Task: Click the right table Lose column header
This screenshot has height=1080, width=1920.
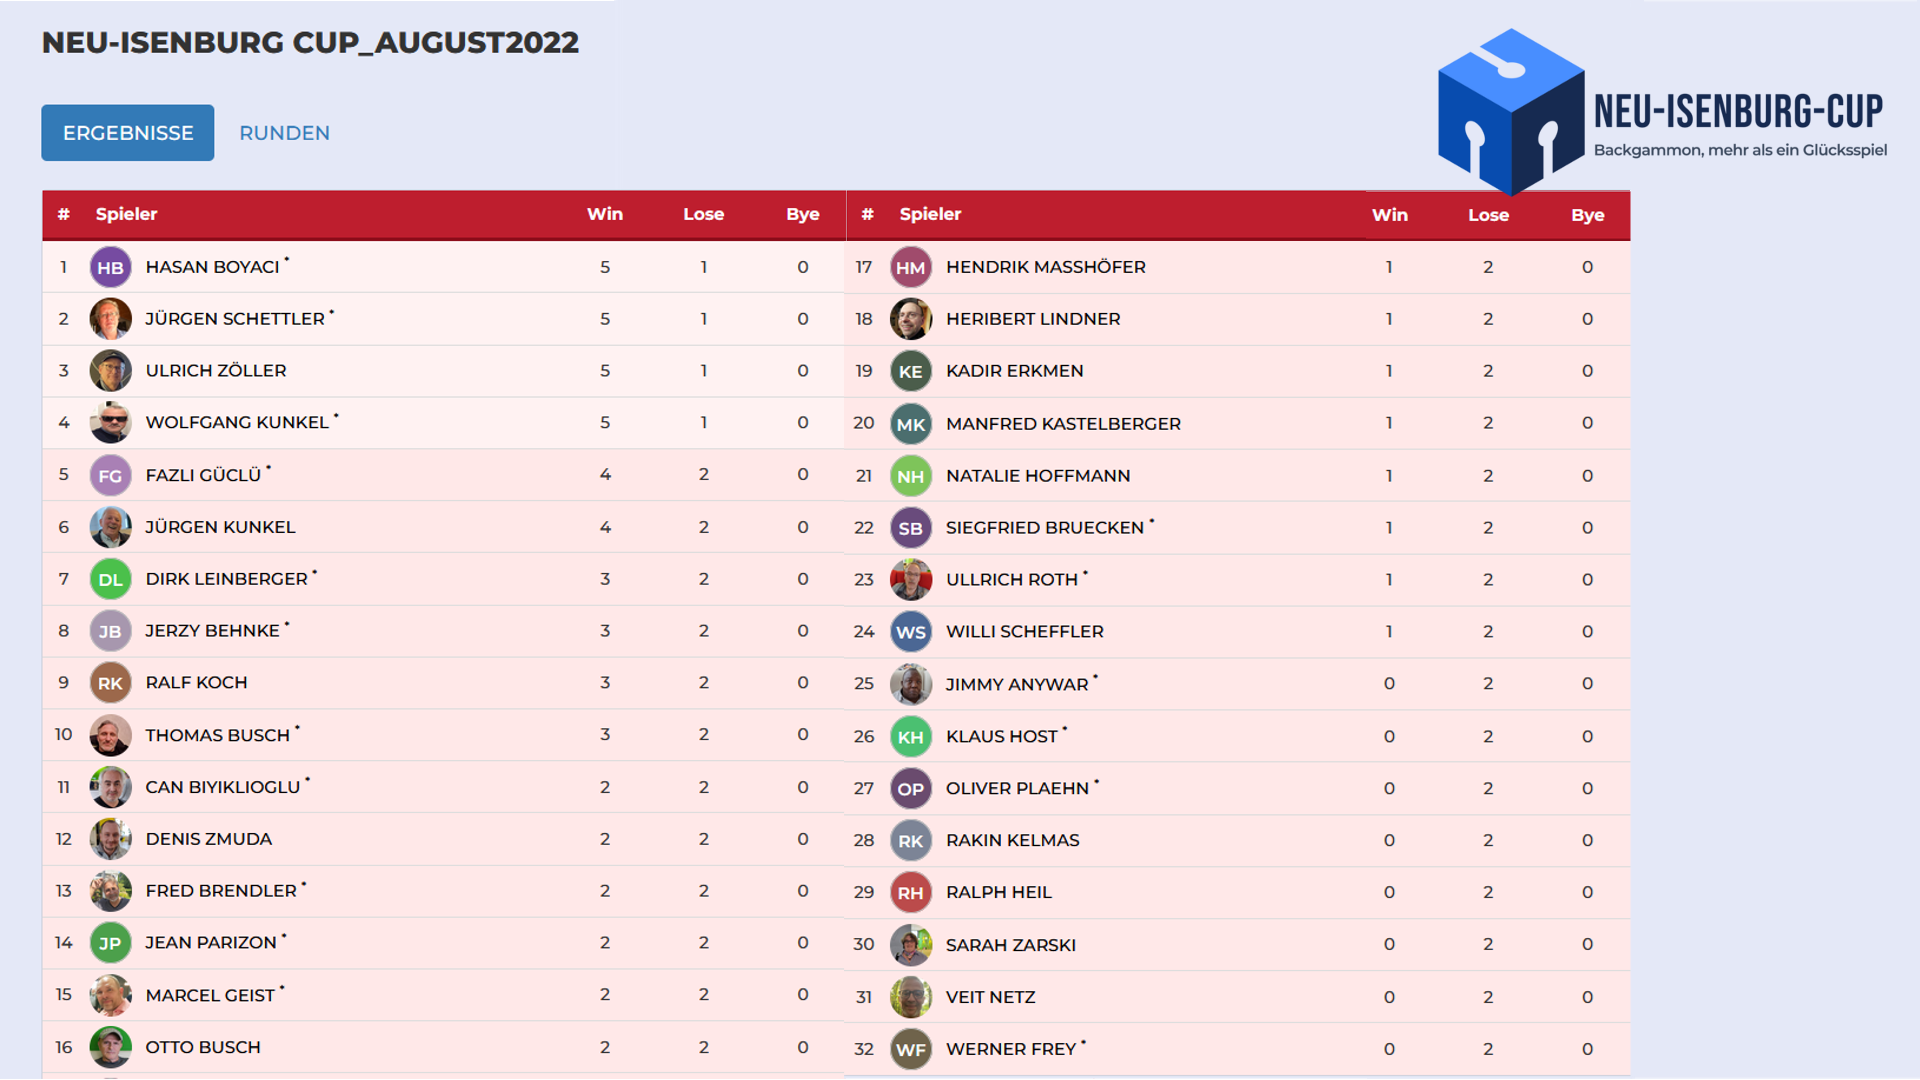Action: (x=1488, y=215)
